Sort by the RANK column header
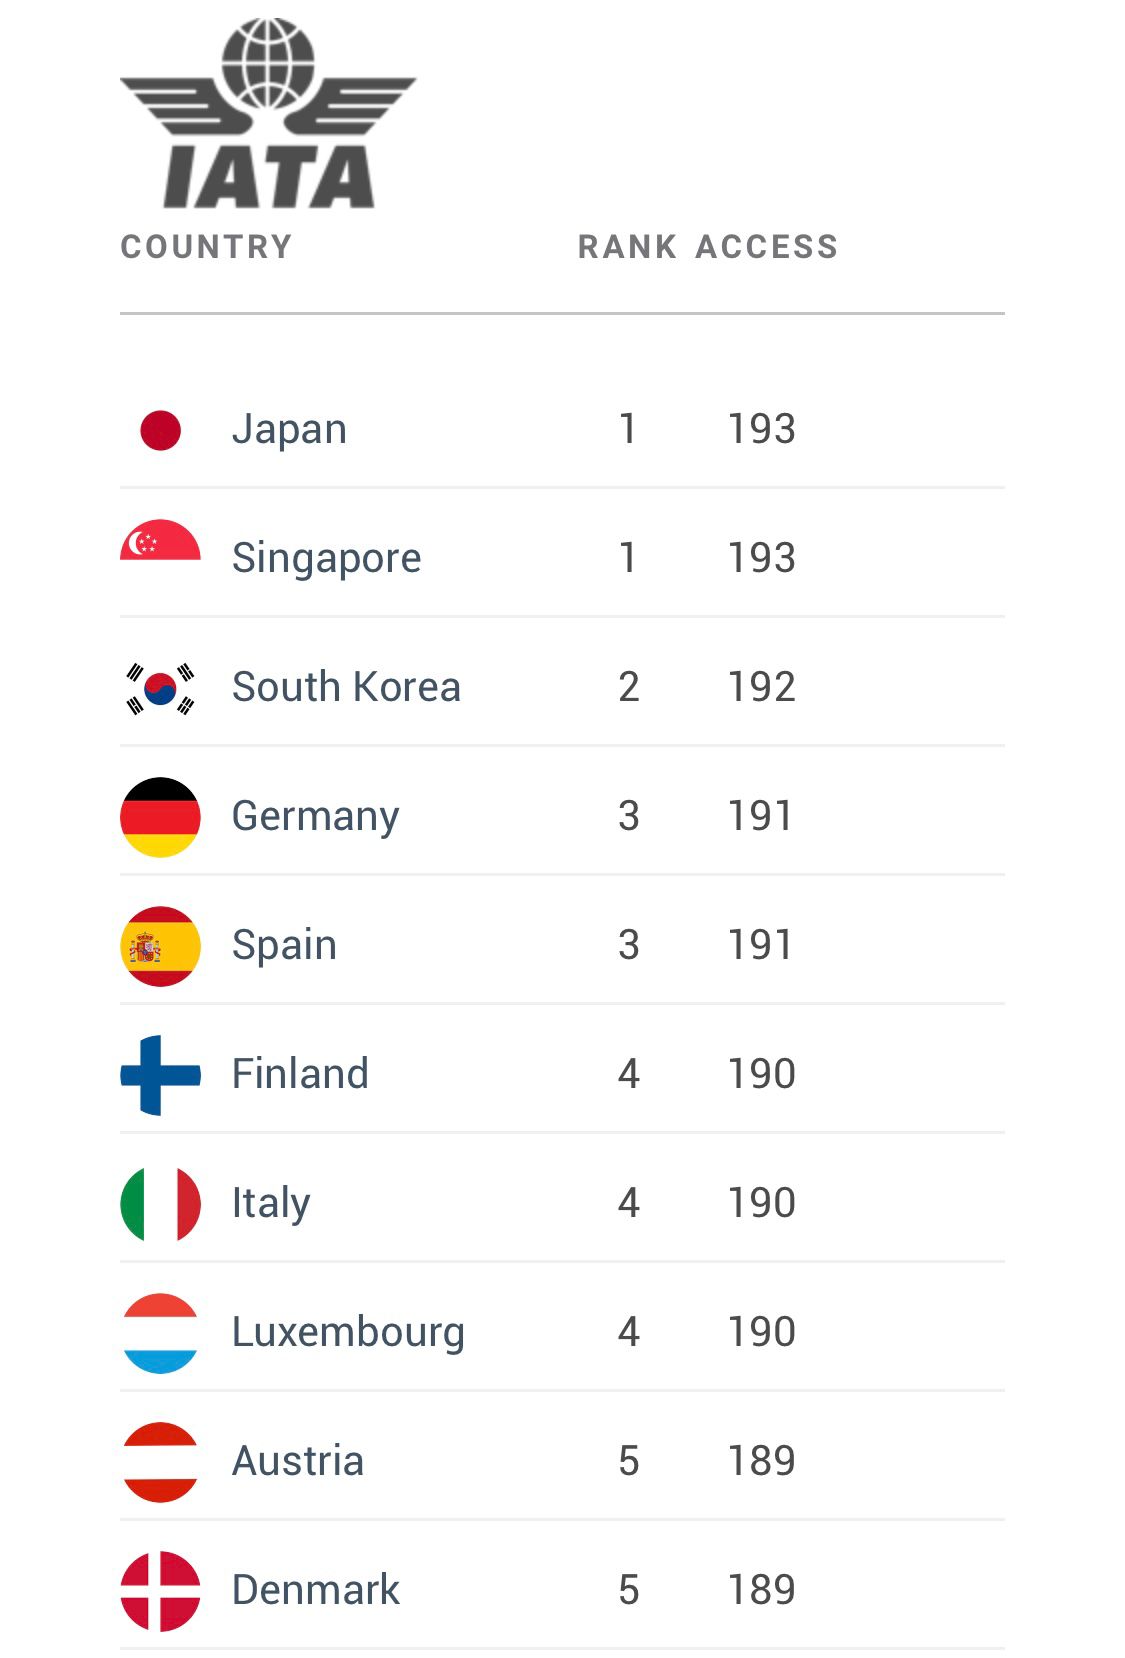1125x1658 pixels. [627, 247]
